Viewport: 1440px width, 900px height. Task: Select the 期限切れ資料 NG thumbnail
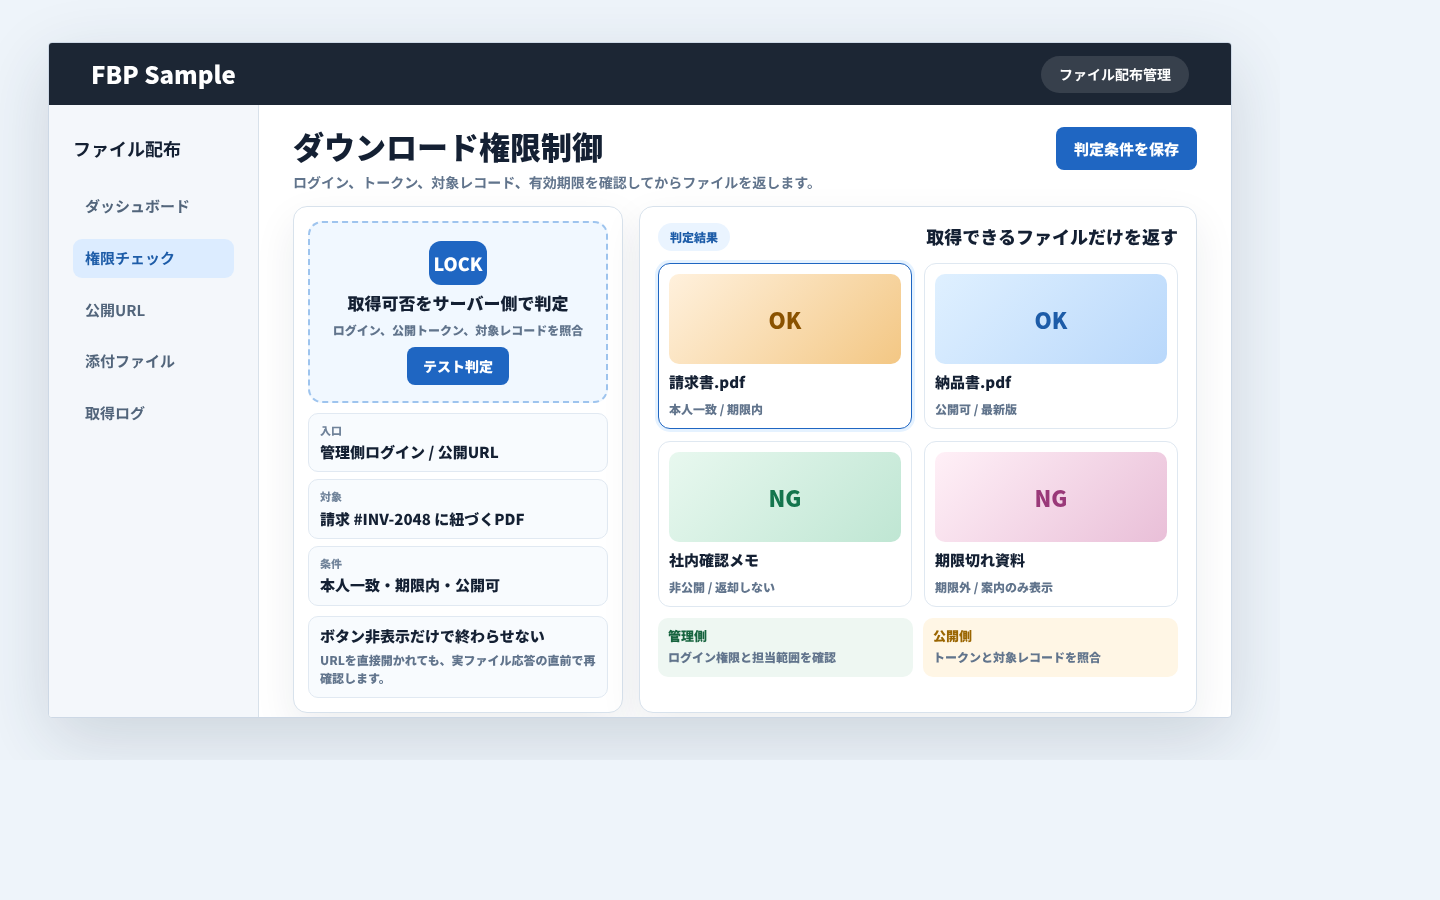[x=1051, y=497]
